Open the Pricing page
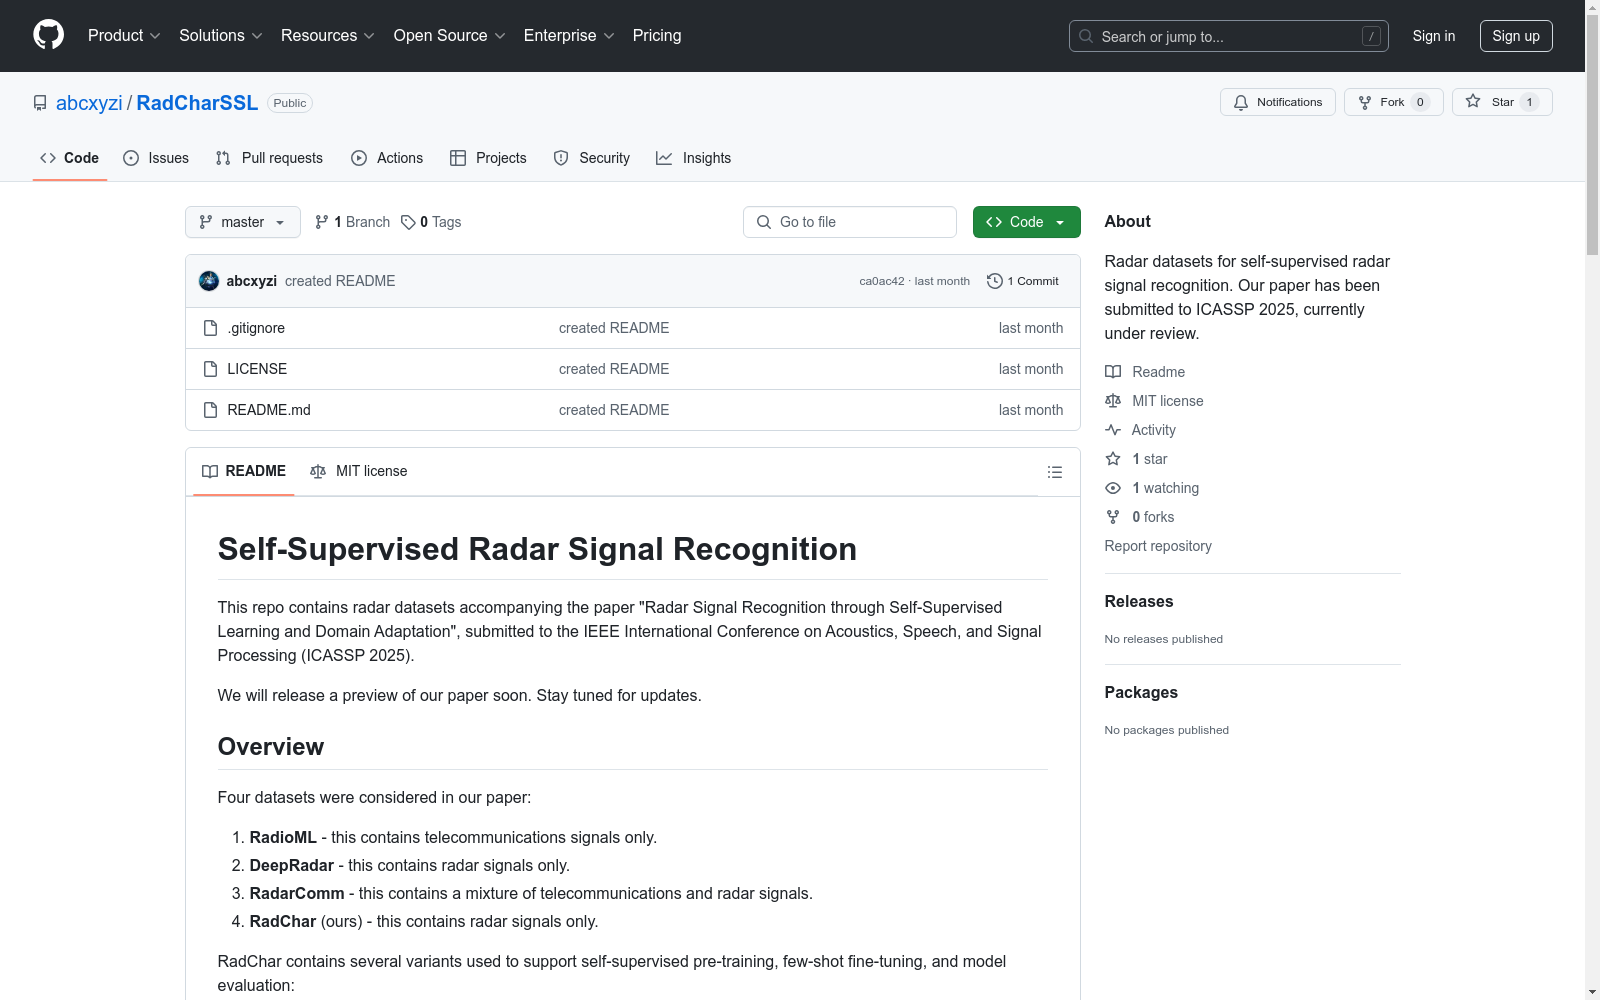The image size is (1600, 1000). (x=657, y=35)
